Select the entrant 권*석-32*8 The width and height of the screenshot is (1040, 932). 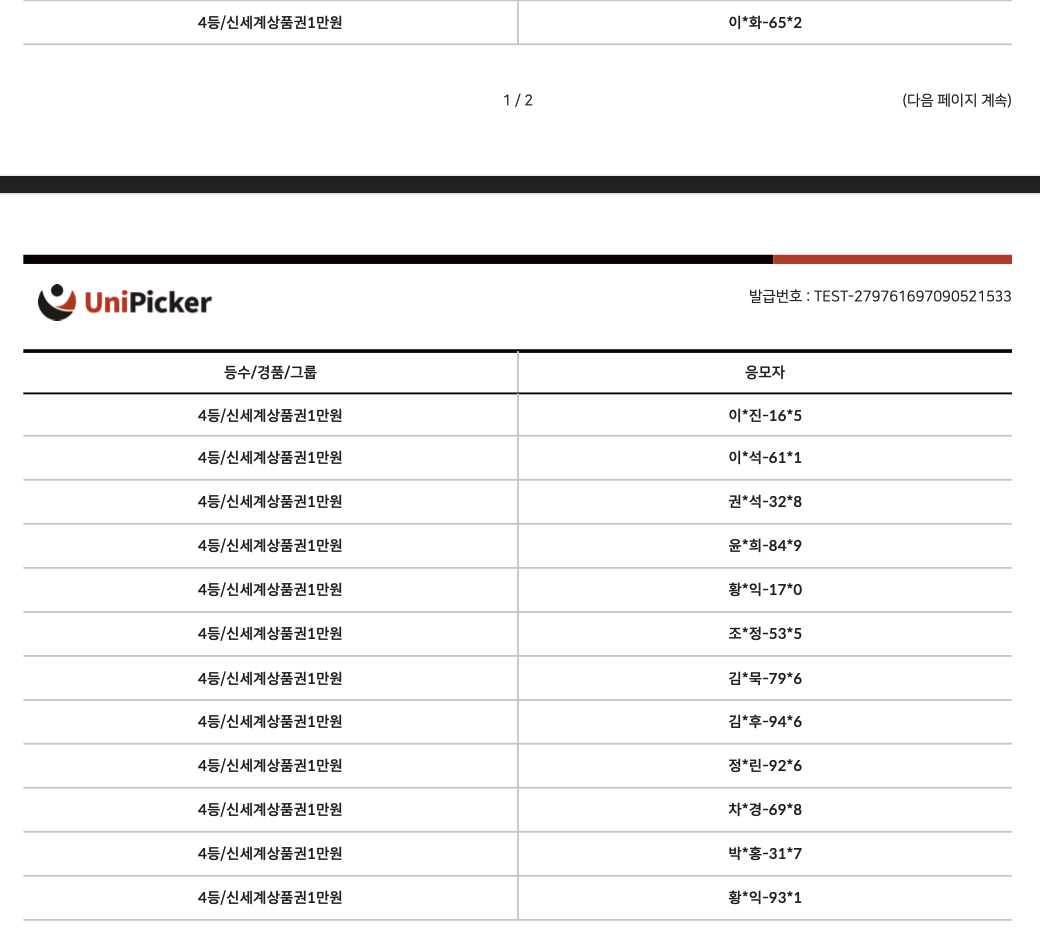[765, 502]
